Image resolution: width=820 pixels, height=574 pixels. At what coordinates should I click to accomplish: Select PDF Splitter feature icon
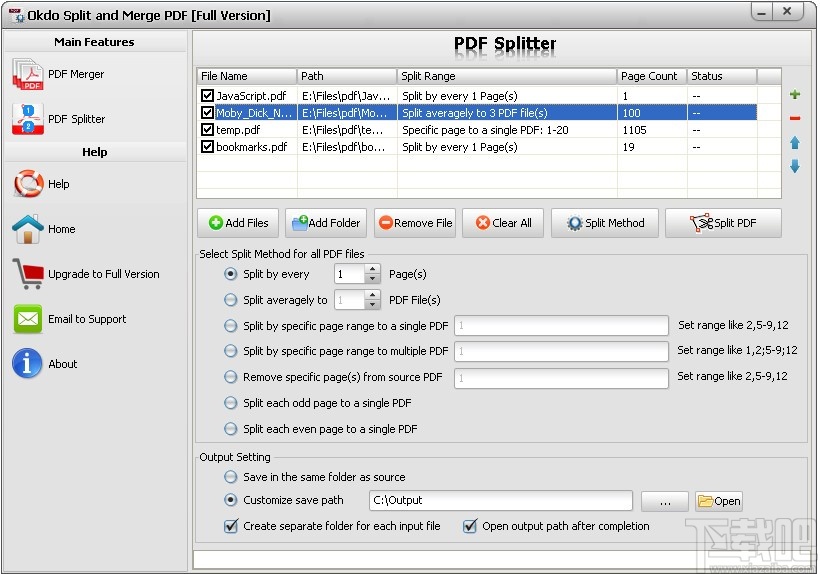28,119
